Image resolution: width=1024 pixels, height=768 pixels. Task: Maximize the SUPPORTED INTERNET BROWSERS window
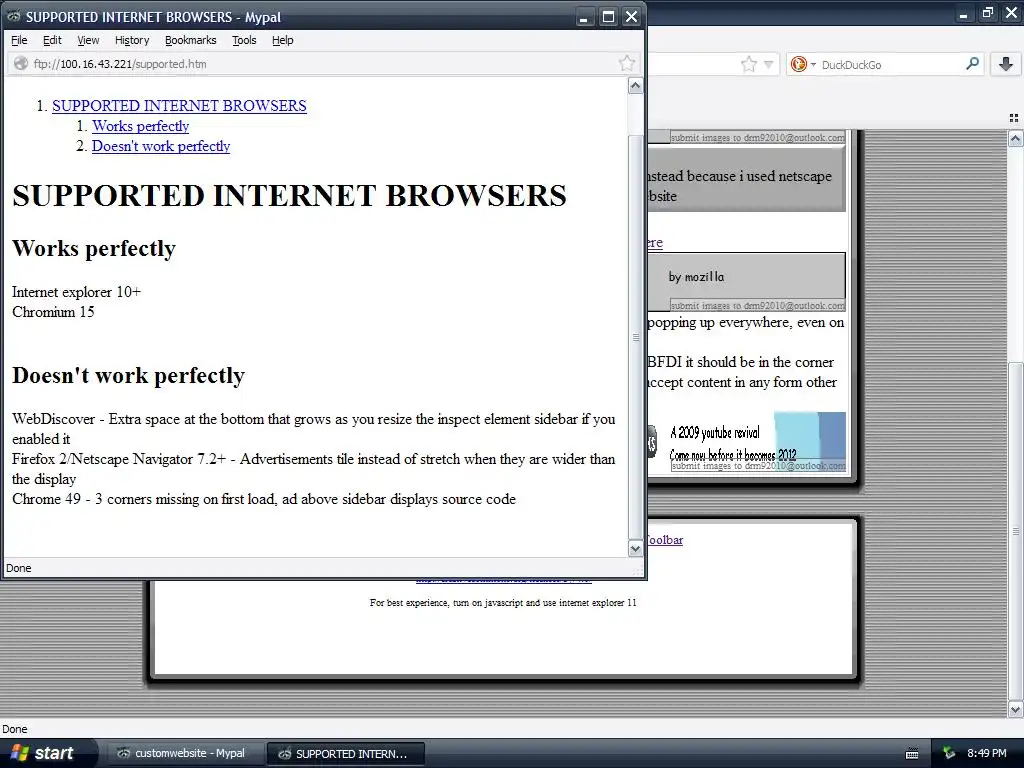(608, 17)
